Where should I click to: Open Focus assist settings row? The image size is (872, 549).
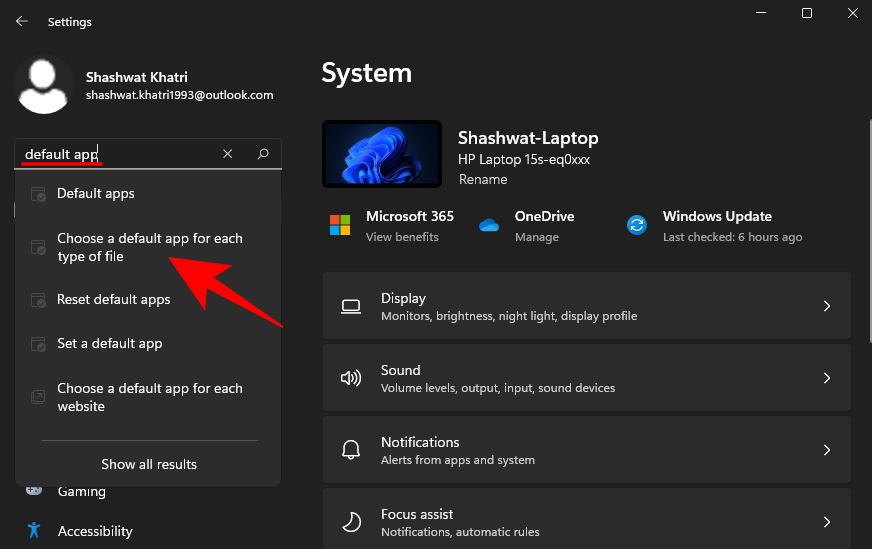pos(586,521)
